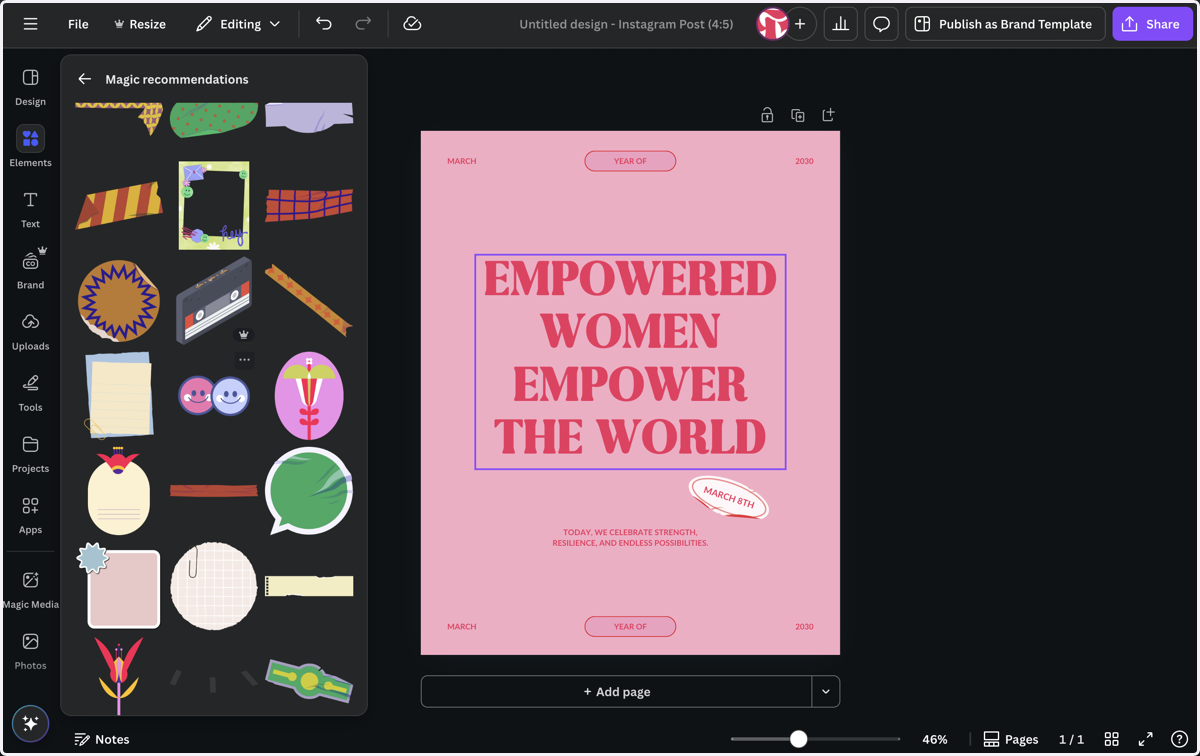Select the red grid tape element

click(x=309, y=205)
